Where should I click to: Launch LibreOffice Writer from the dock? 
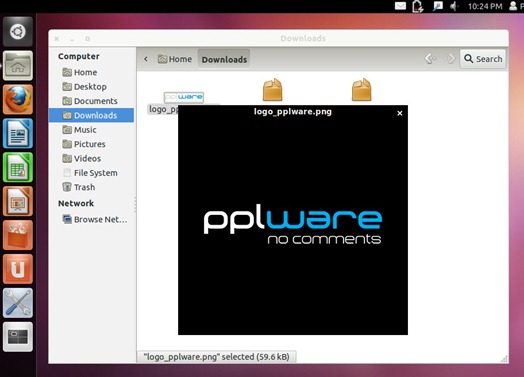pyautogui.click(x=18, y=133)
